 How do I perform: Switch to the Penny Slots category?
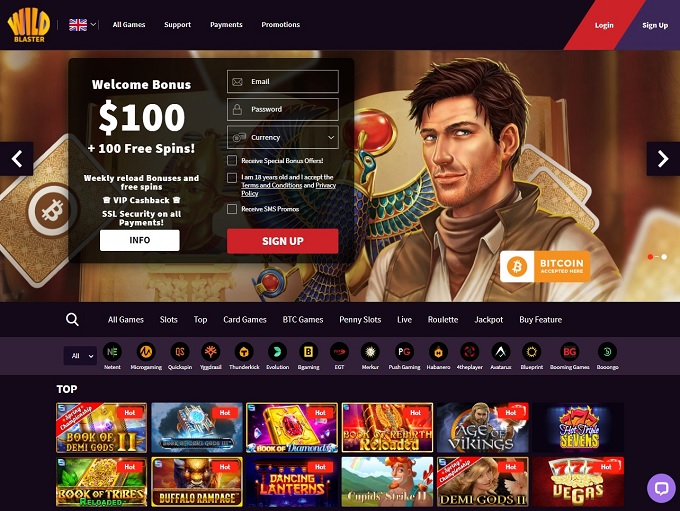360,320
